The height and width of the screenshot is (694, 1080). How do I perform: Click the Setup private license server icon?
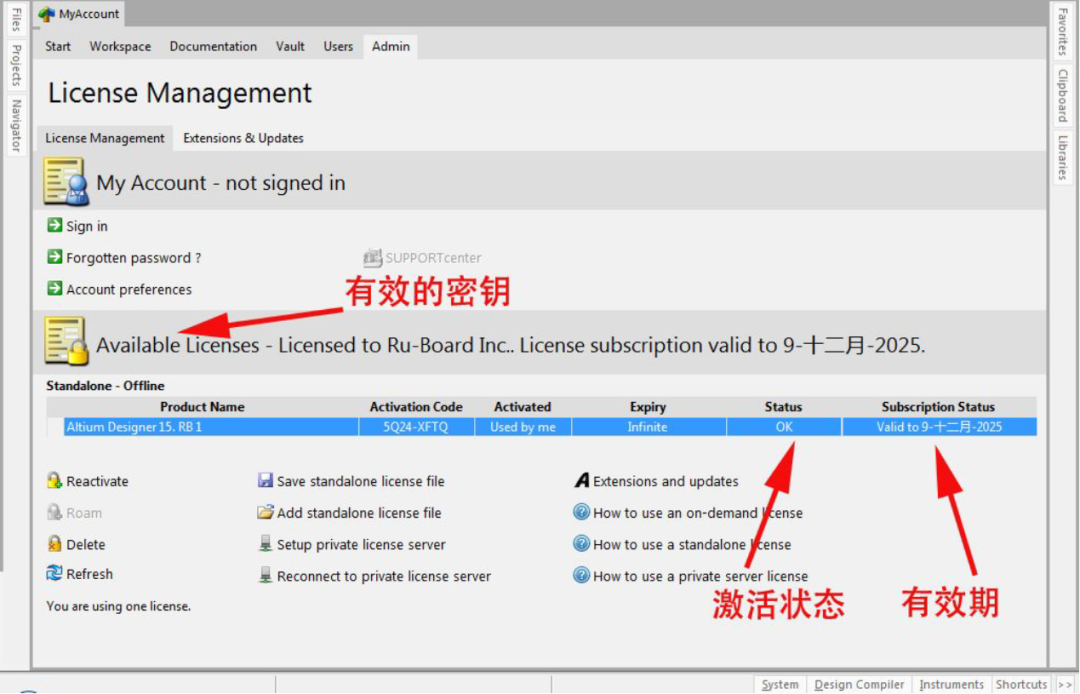click(x=265, y=544)
